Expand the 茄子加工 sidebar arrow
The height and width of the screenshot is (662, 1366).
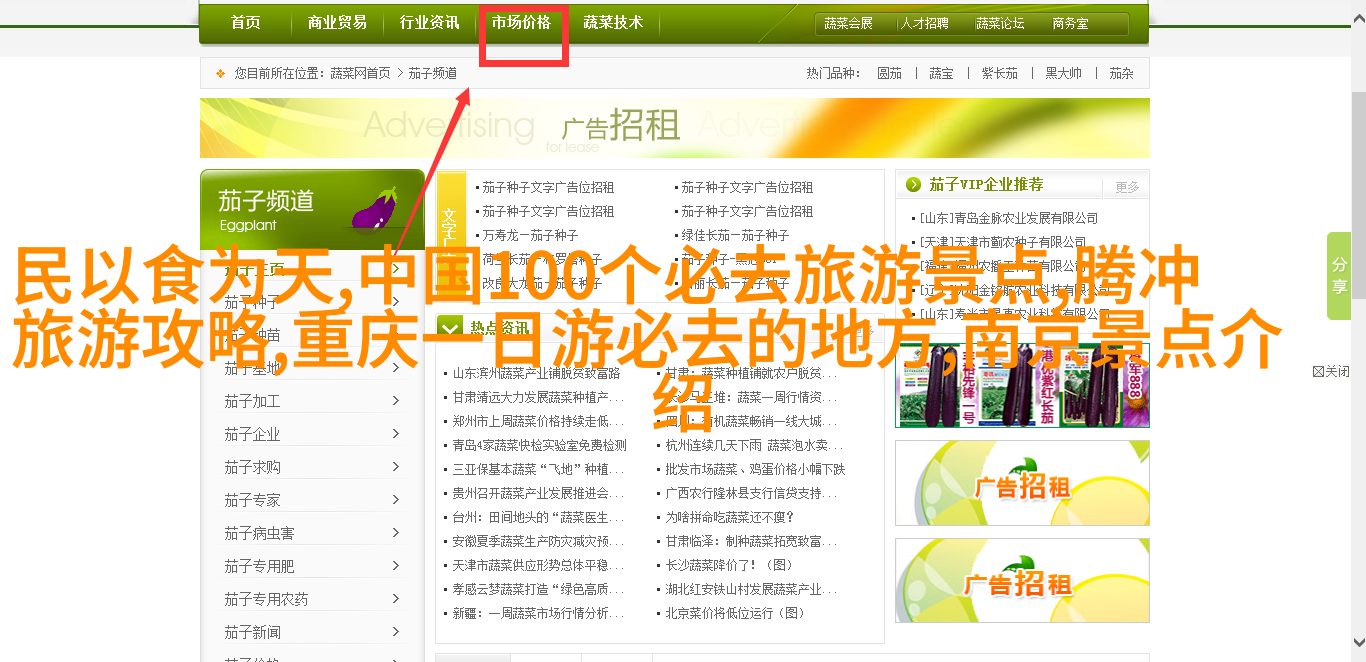pyautogui.click(x=395, y=401)
